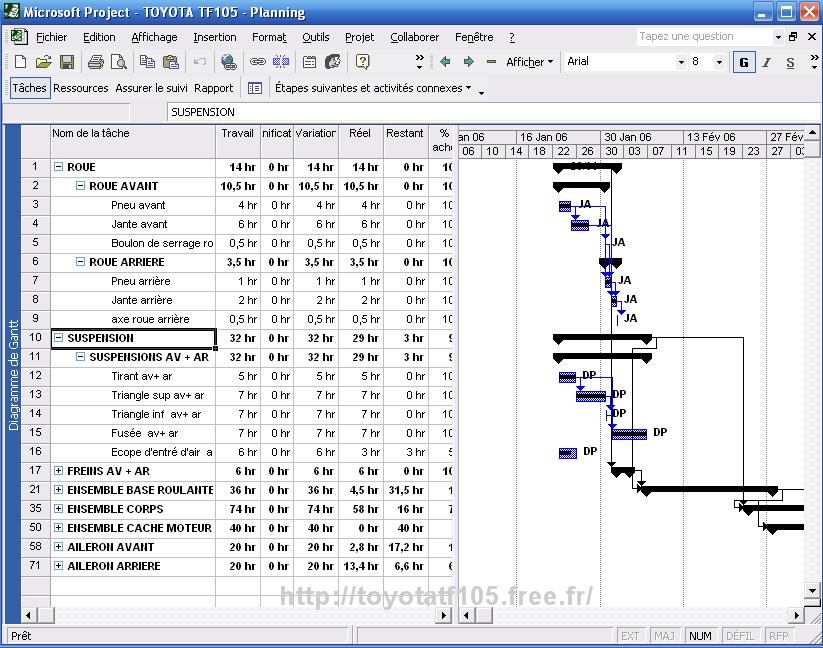Screen dimensions: 823x648
Task: Open the Help question mark icon
Action: [362, 62]
